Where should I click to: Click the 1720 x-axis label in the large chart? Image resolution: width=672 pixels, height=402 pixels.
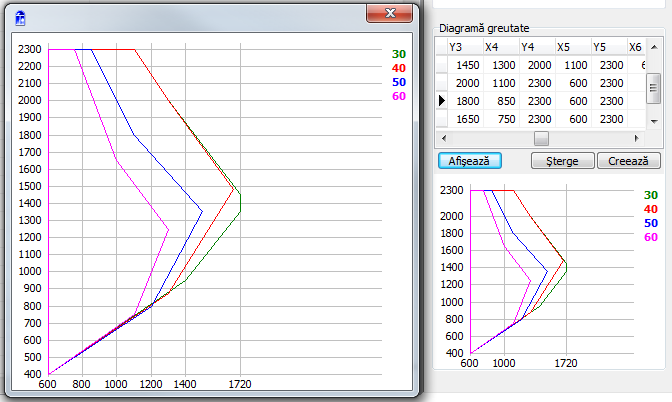[x=240, y=384]
